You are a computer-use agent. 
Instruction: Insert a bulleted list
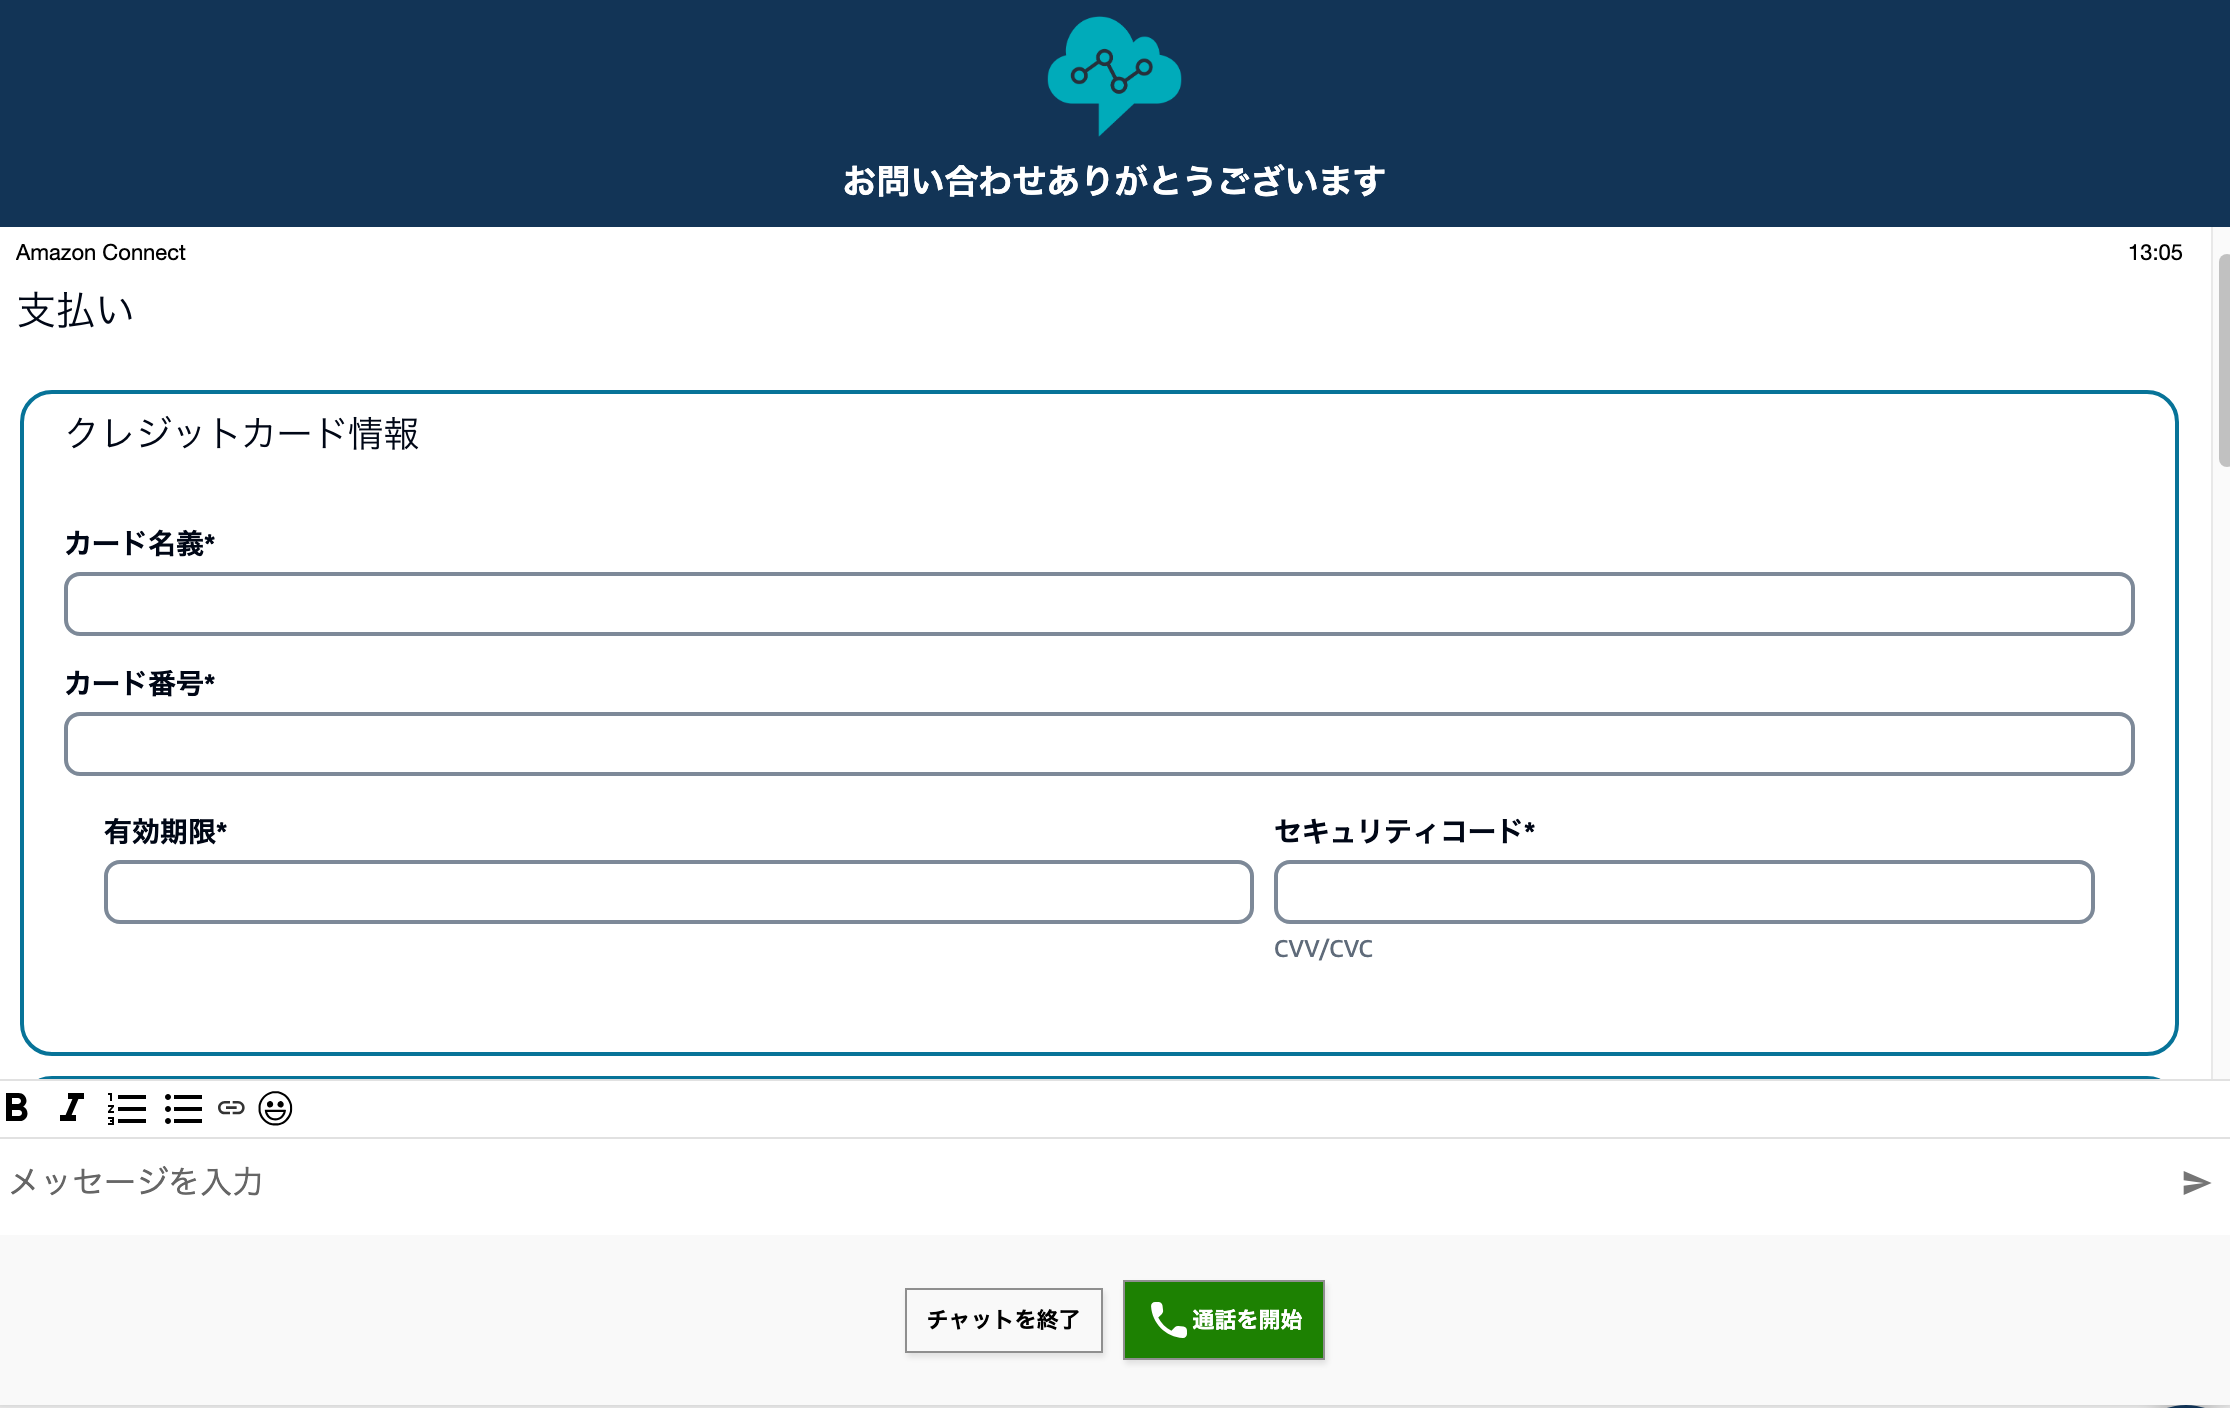point(183,1108)
